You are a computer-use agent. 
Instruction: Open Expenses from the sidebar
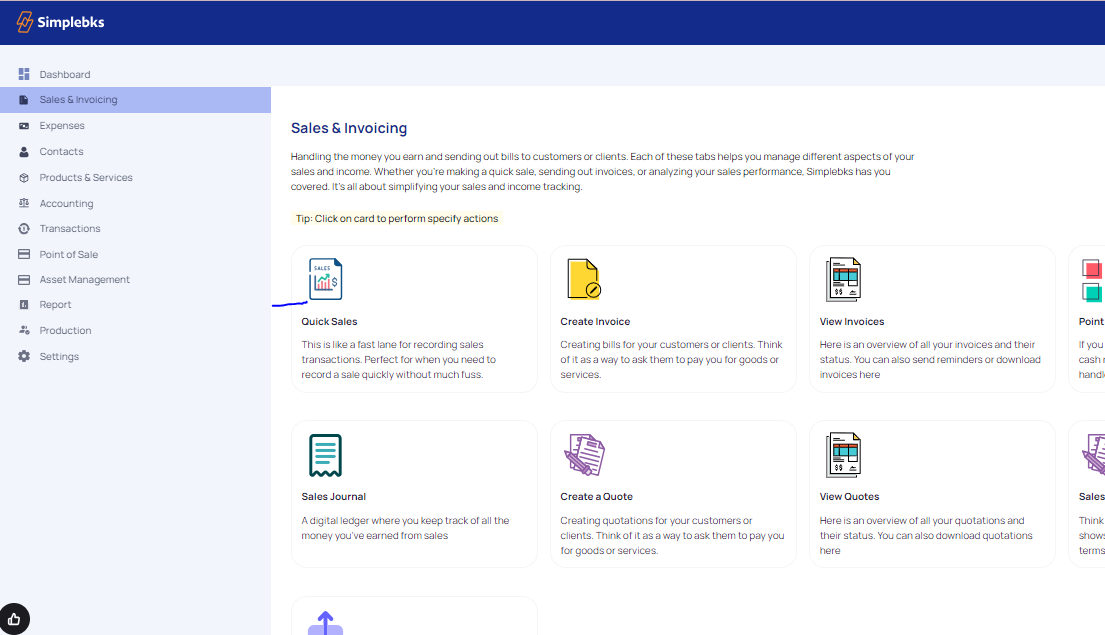click(62, 126)
